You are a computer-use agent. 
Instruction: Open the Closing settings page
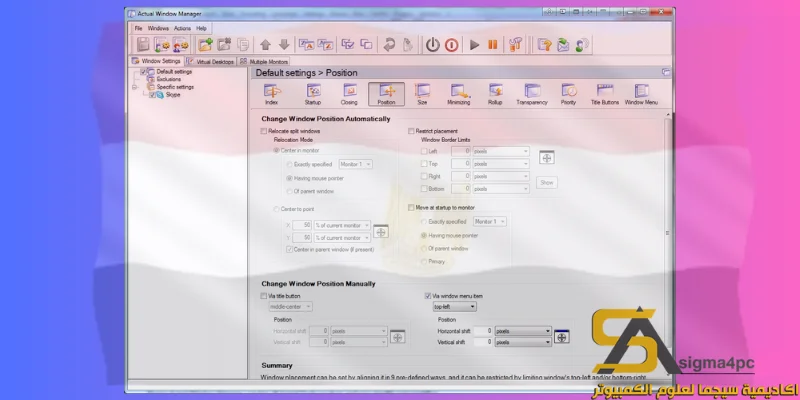click(x=349, y=94)
